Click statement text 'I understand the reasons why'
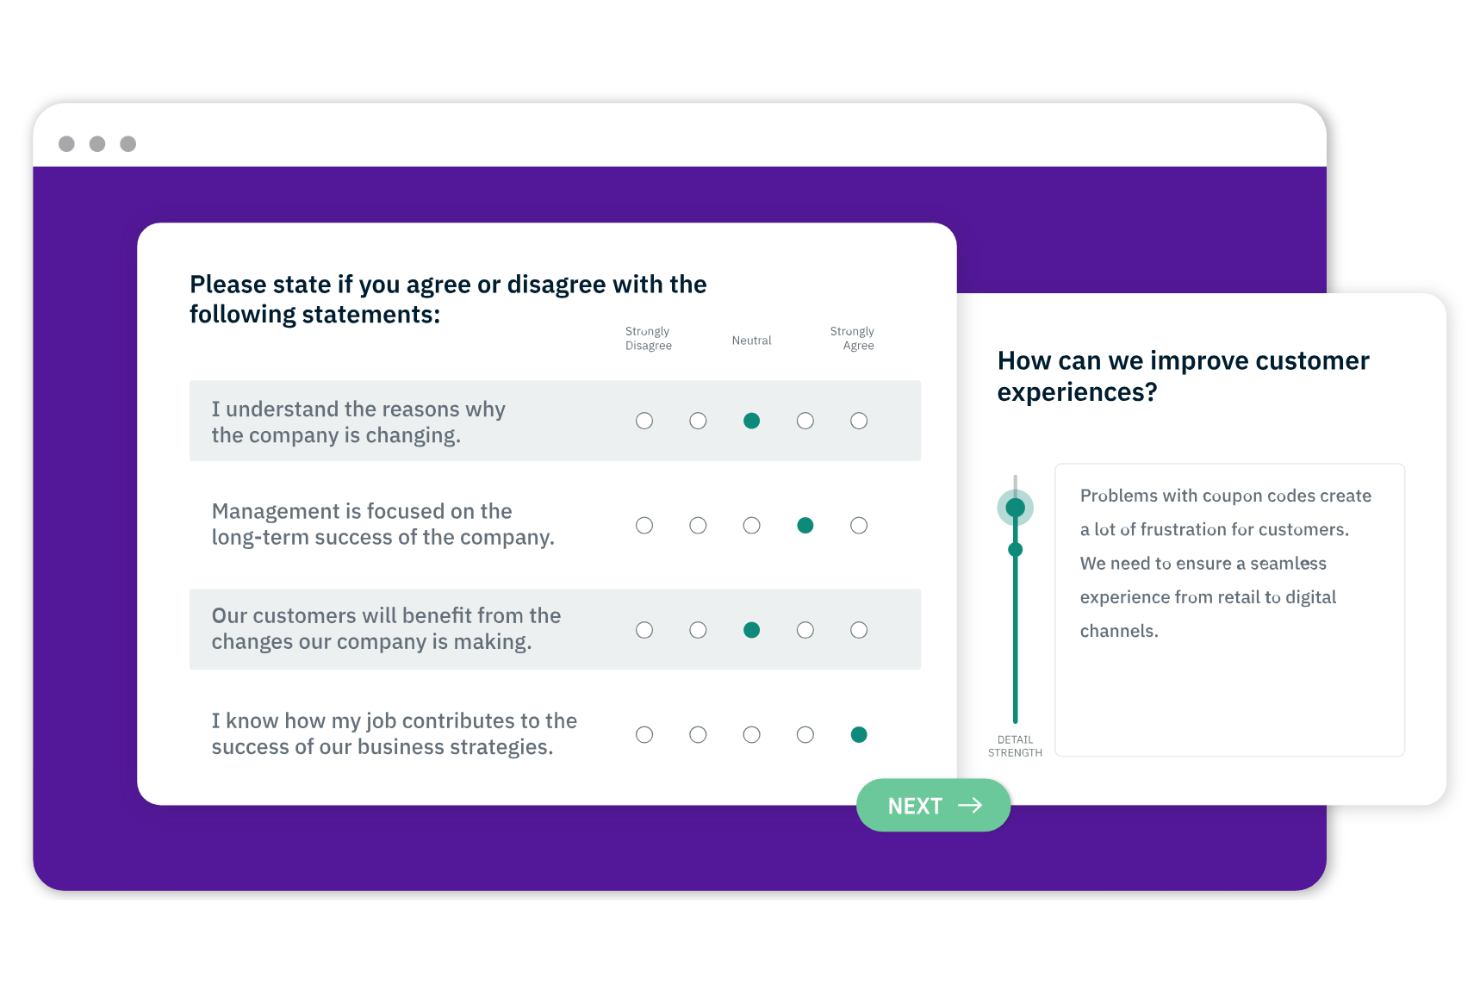The image size is (1480, 987). point(358,409)
